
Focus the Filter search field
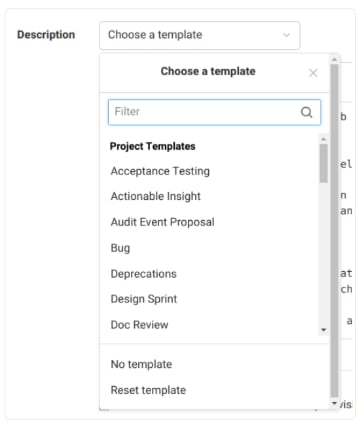click(214, 112)
